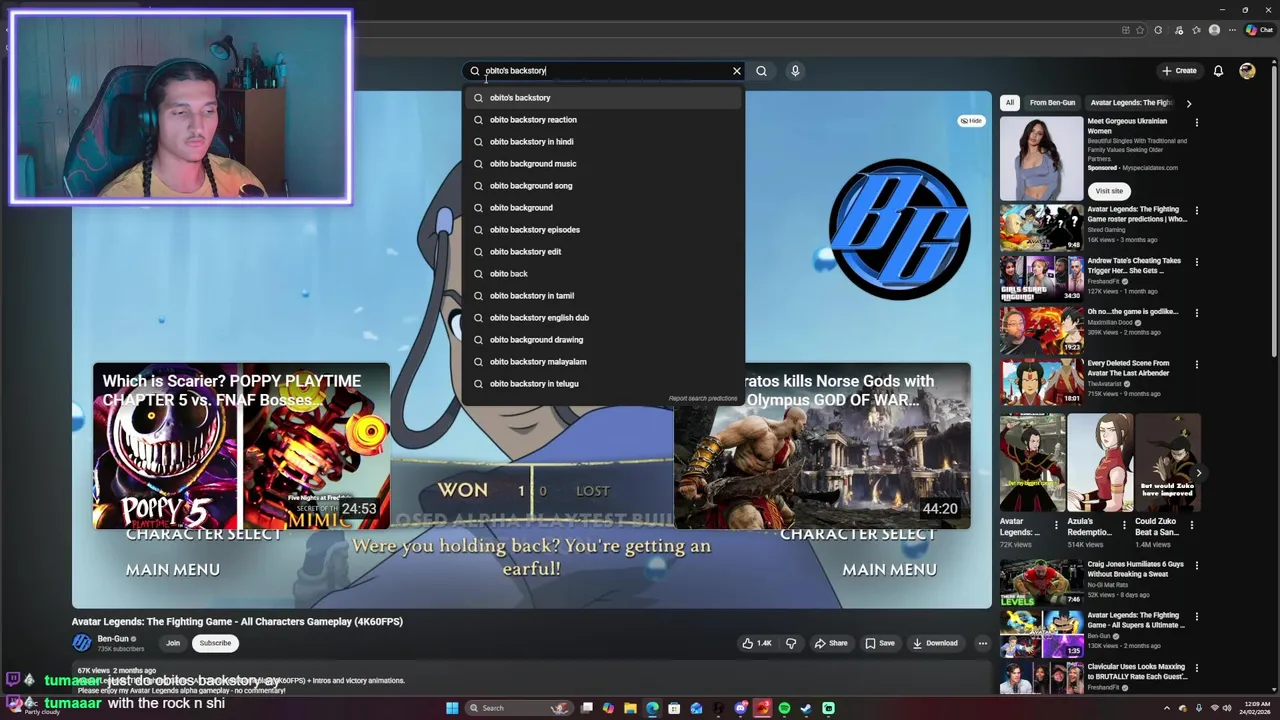
Task: Dislike the Avatar Legends video
Action: pyautogui.click(x=791, y=643)
